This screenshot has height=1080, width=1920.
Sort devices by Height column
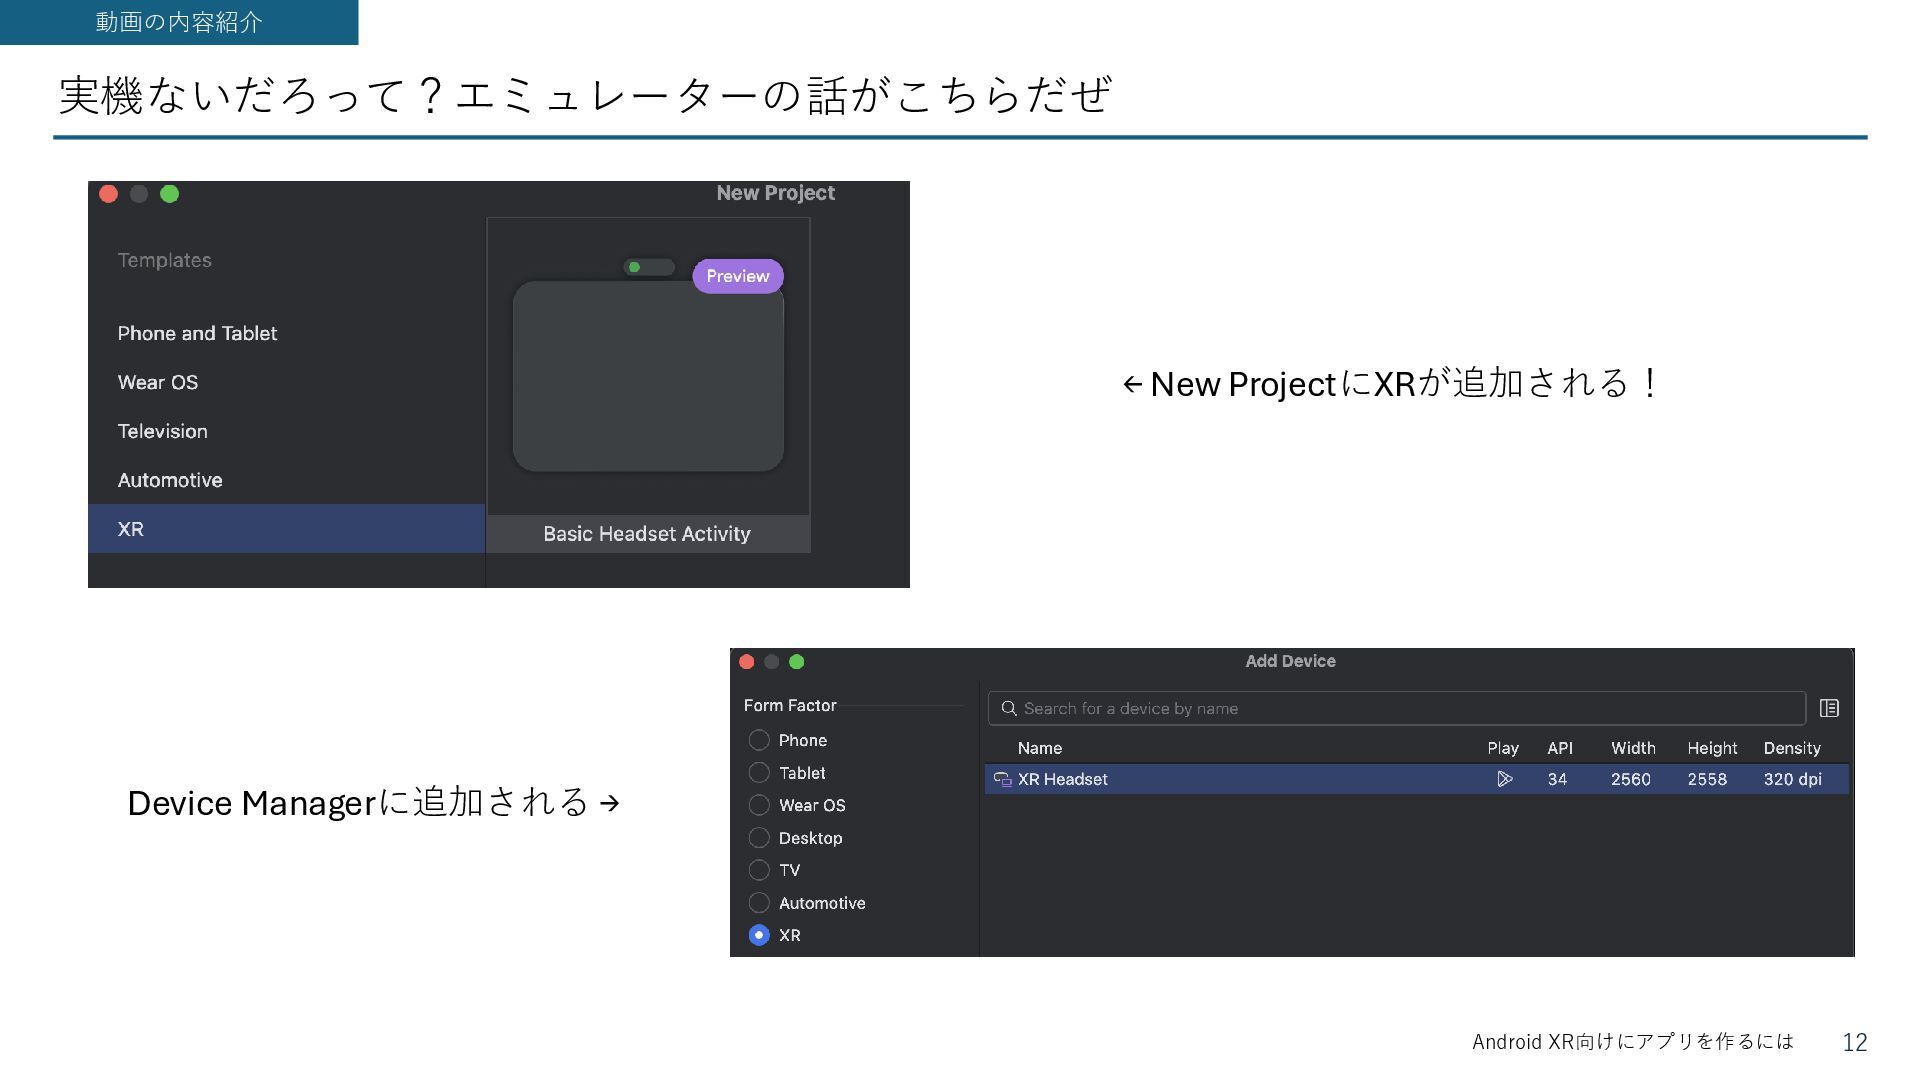tap(1712, 748)
